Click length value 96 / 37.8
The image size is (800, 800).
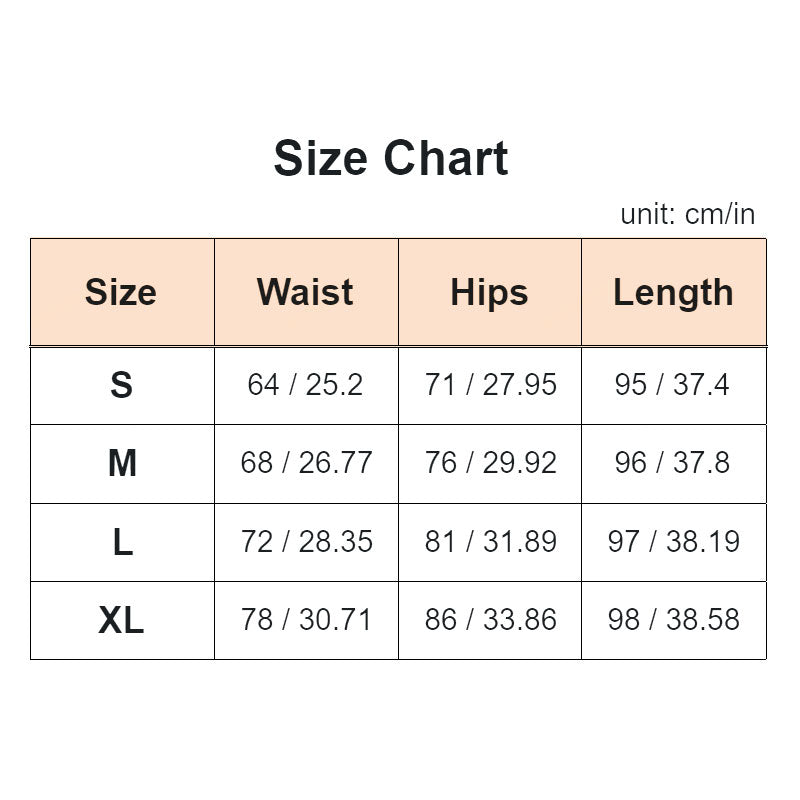tap(673, 463)
